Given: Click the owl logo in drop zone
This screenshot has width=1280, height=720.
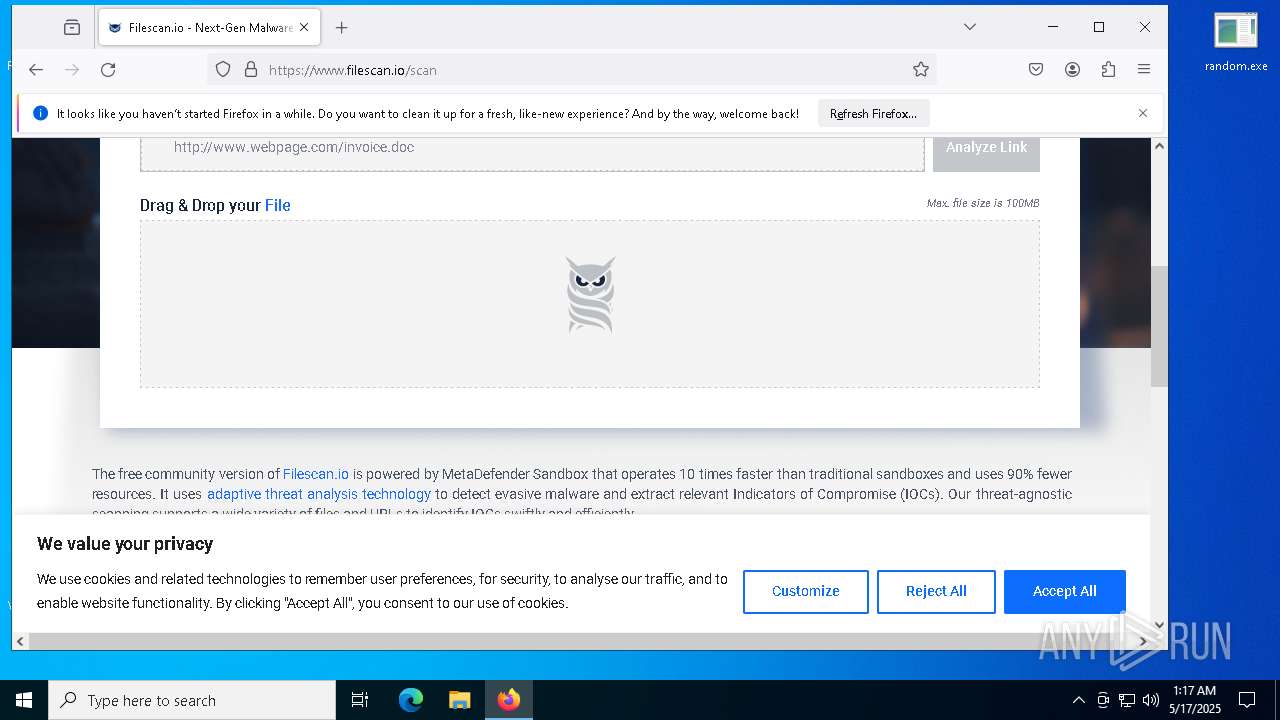Looking at the screenshot, I should click(x=590, y=295).
